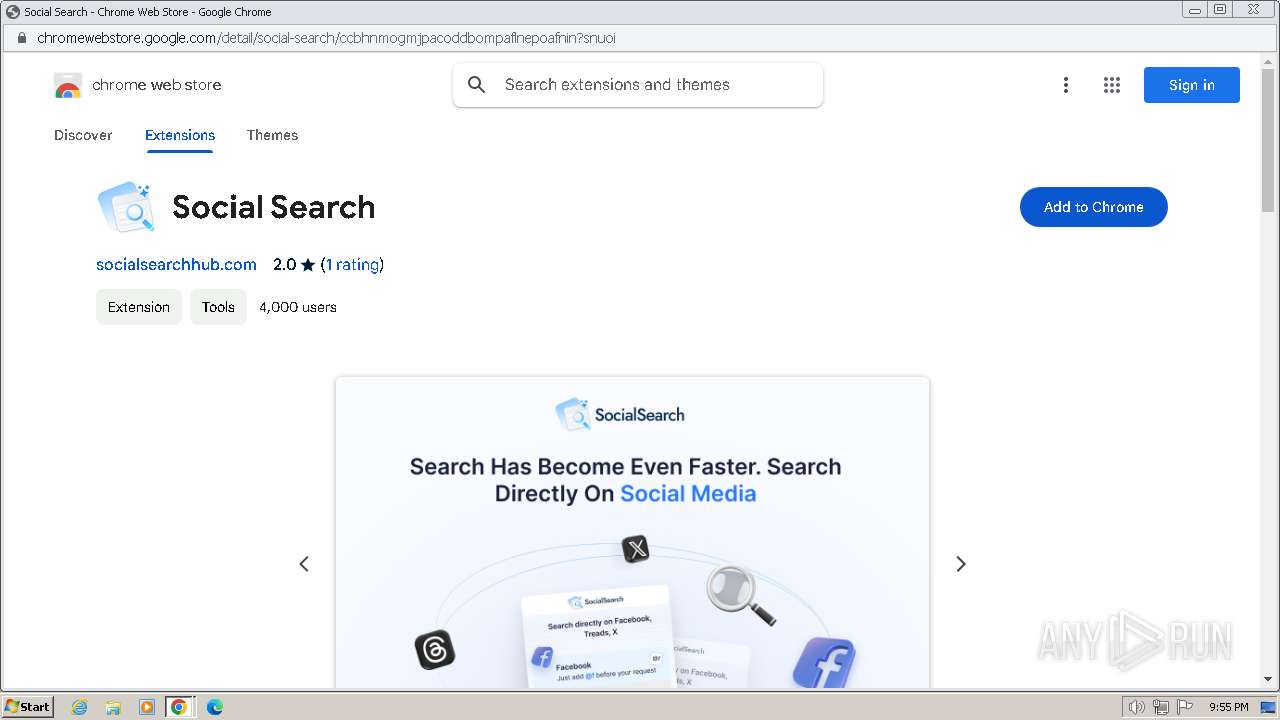The height and width of the screenshot is (720, 1280).
Task: Switch to the Themes tab
Action: pyautogui.click(x=272, y=135)
